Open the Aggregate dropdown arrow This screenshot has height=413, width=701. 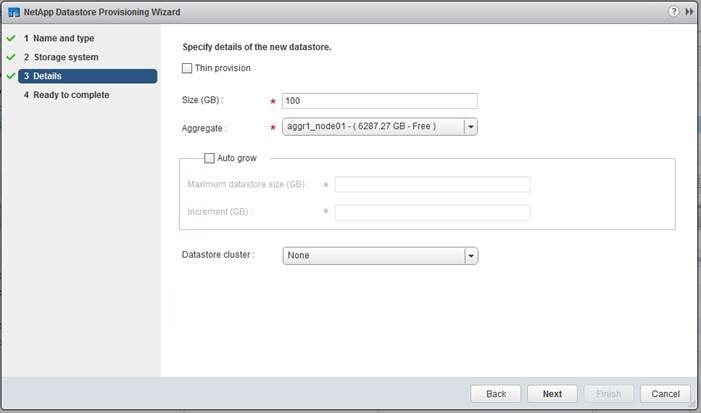[471, 127]
